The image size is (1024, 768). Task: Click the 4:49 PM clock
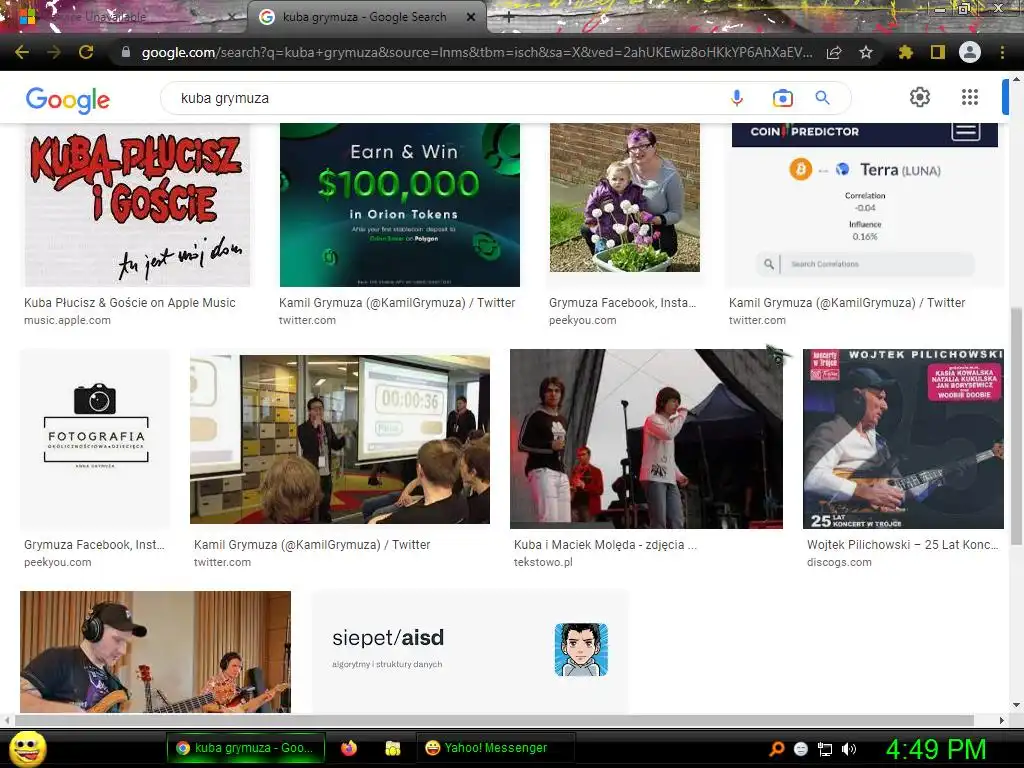point(936,749)
